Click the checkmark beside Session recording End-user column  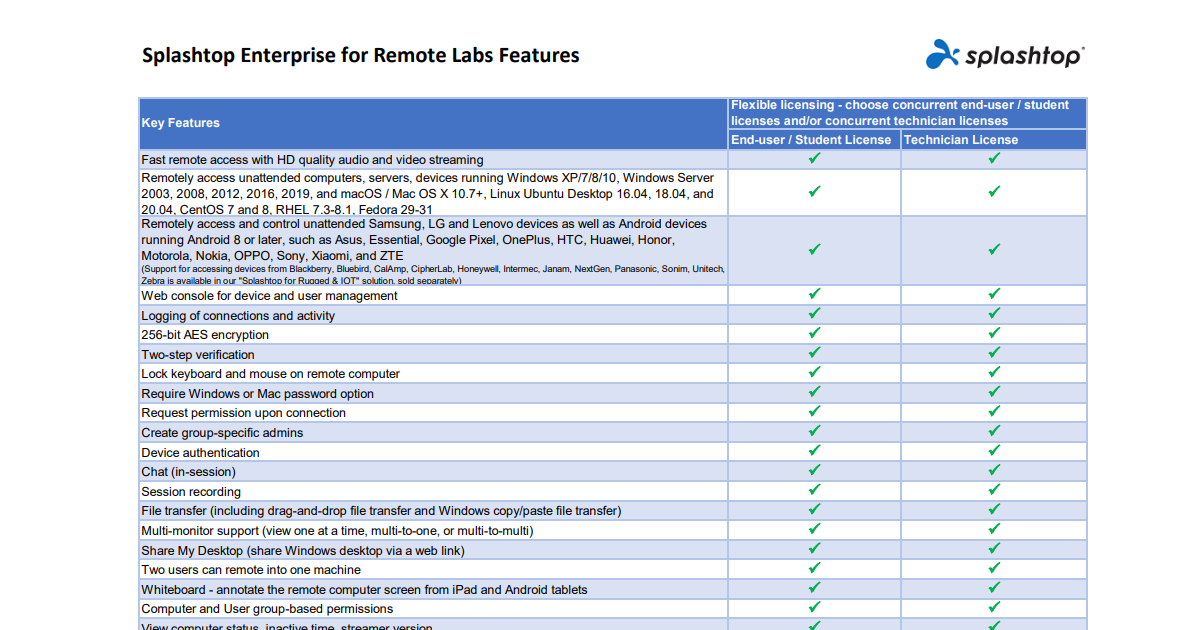[x=814, y=490]
